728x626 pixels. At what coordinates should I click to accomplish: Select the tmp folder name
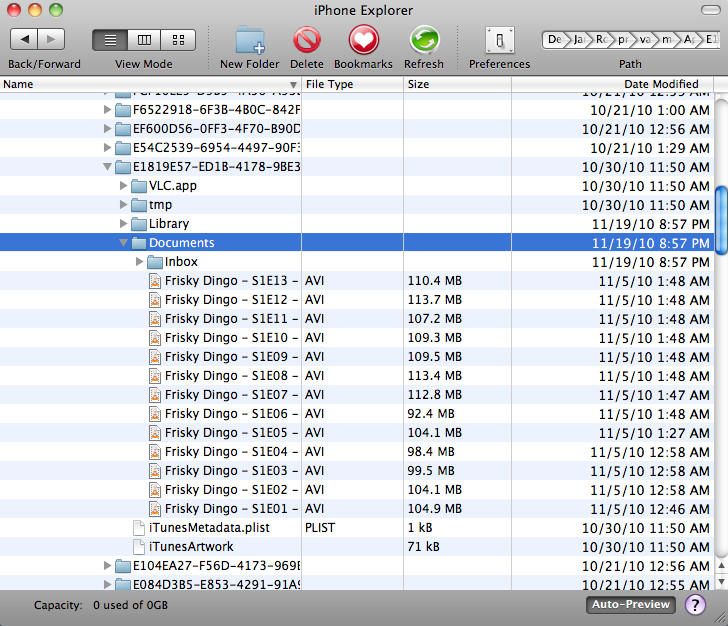click(x=160, y=205)
